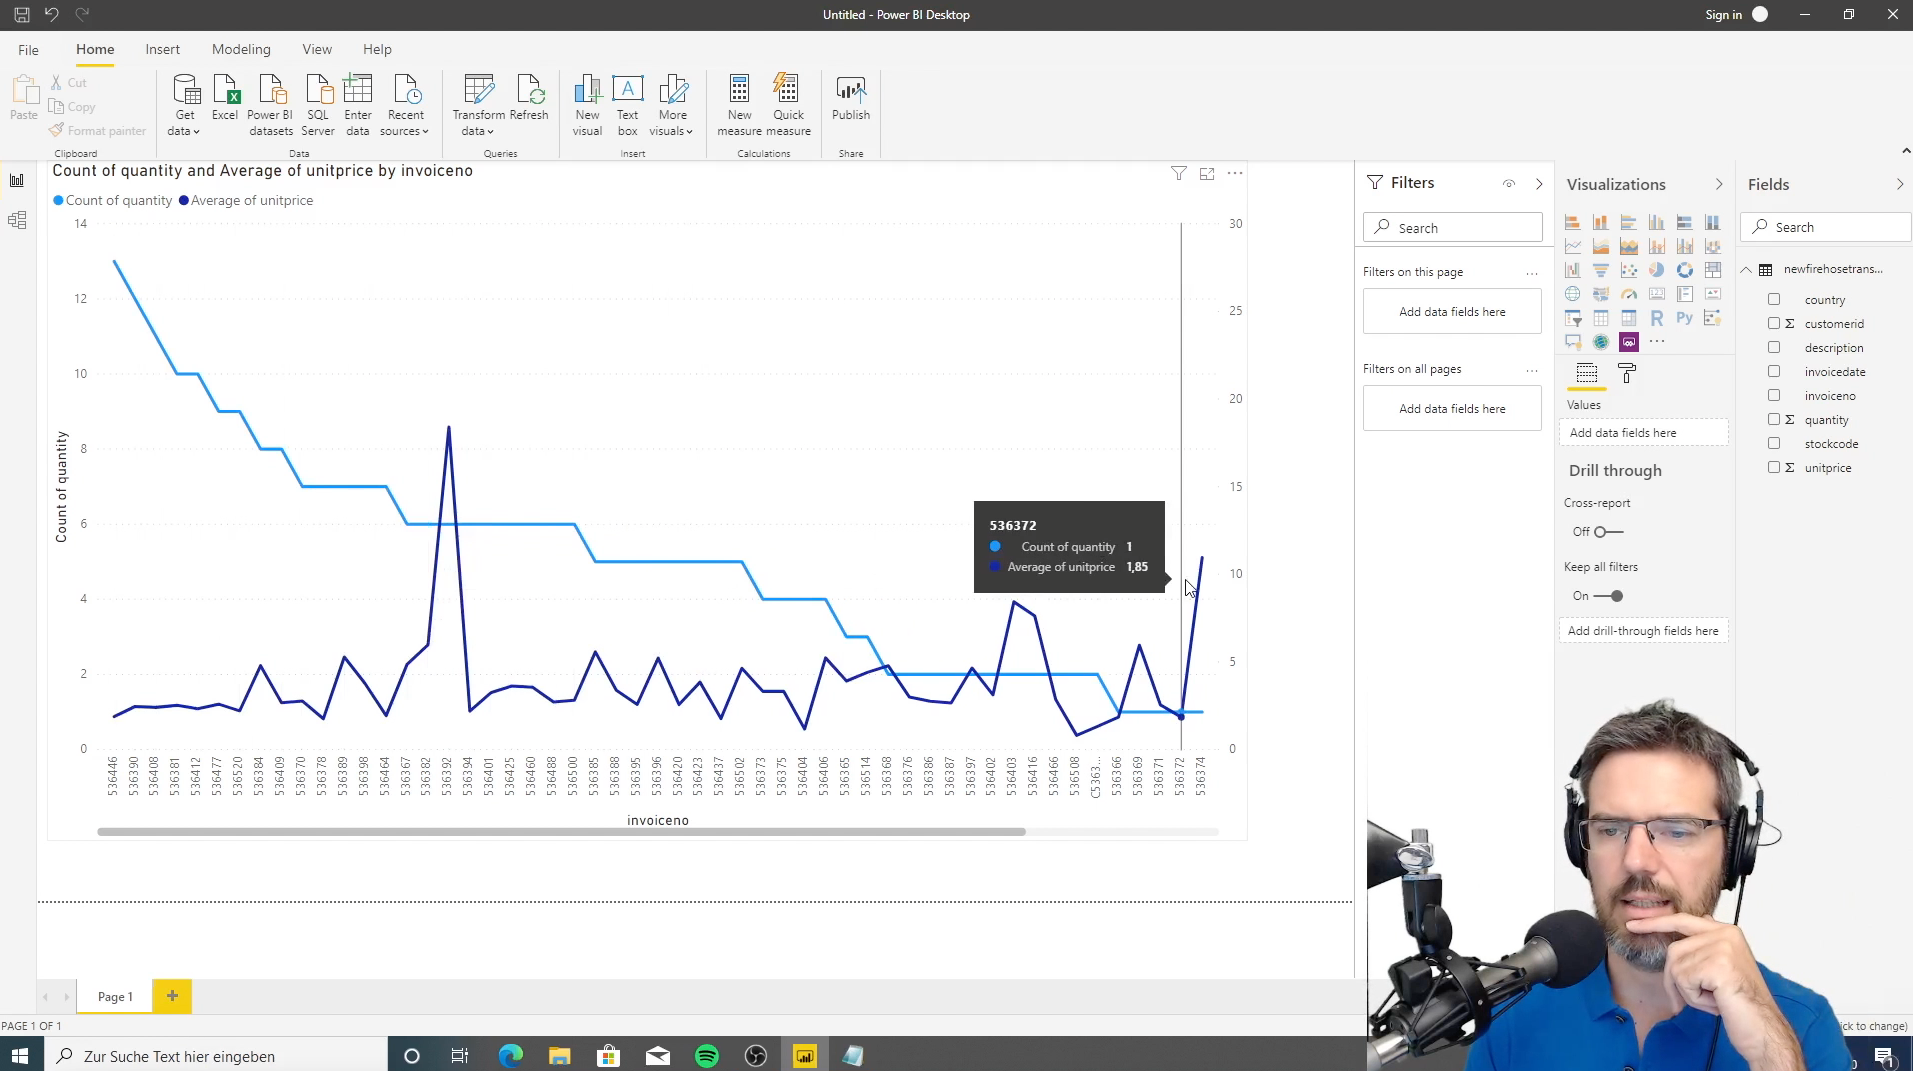Choose the funnel chart visualization
Image resolution: width=1913 pixels, height=1071 pixels.
(1601, 270)
